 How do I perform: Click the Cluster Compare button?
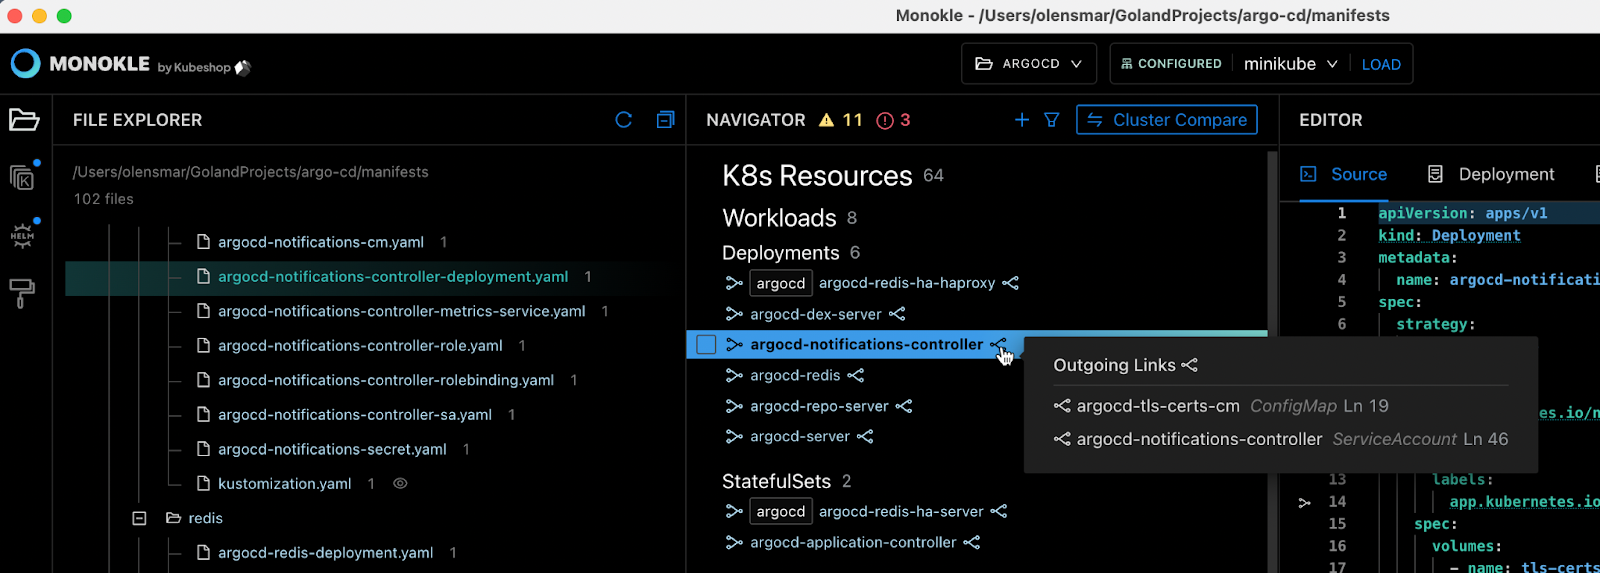pyautogui.click(x=1166, y=120)
